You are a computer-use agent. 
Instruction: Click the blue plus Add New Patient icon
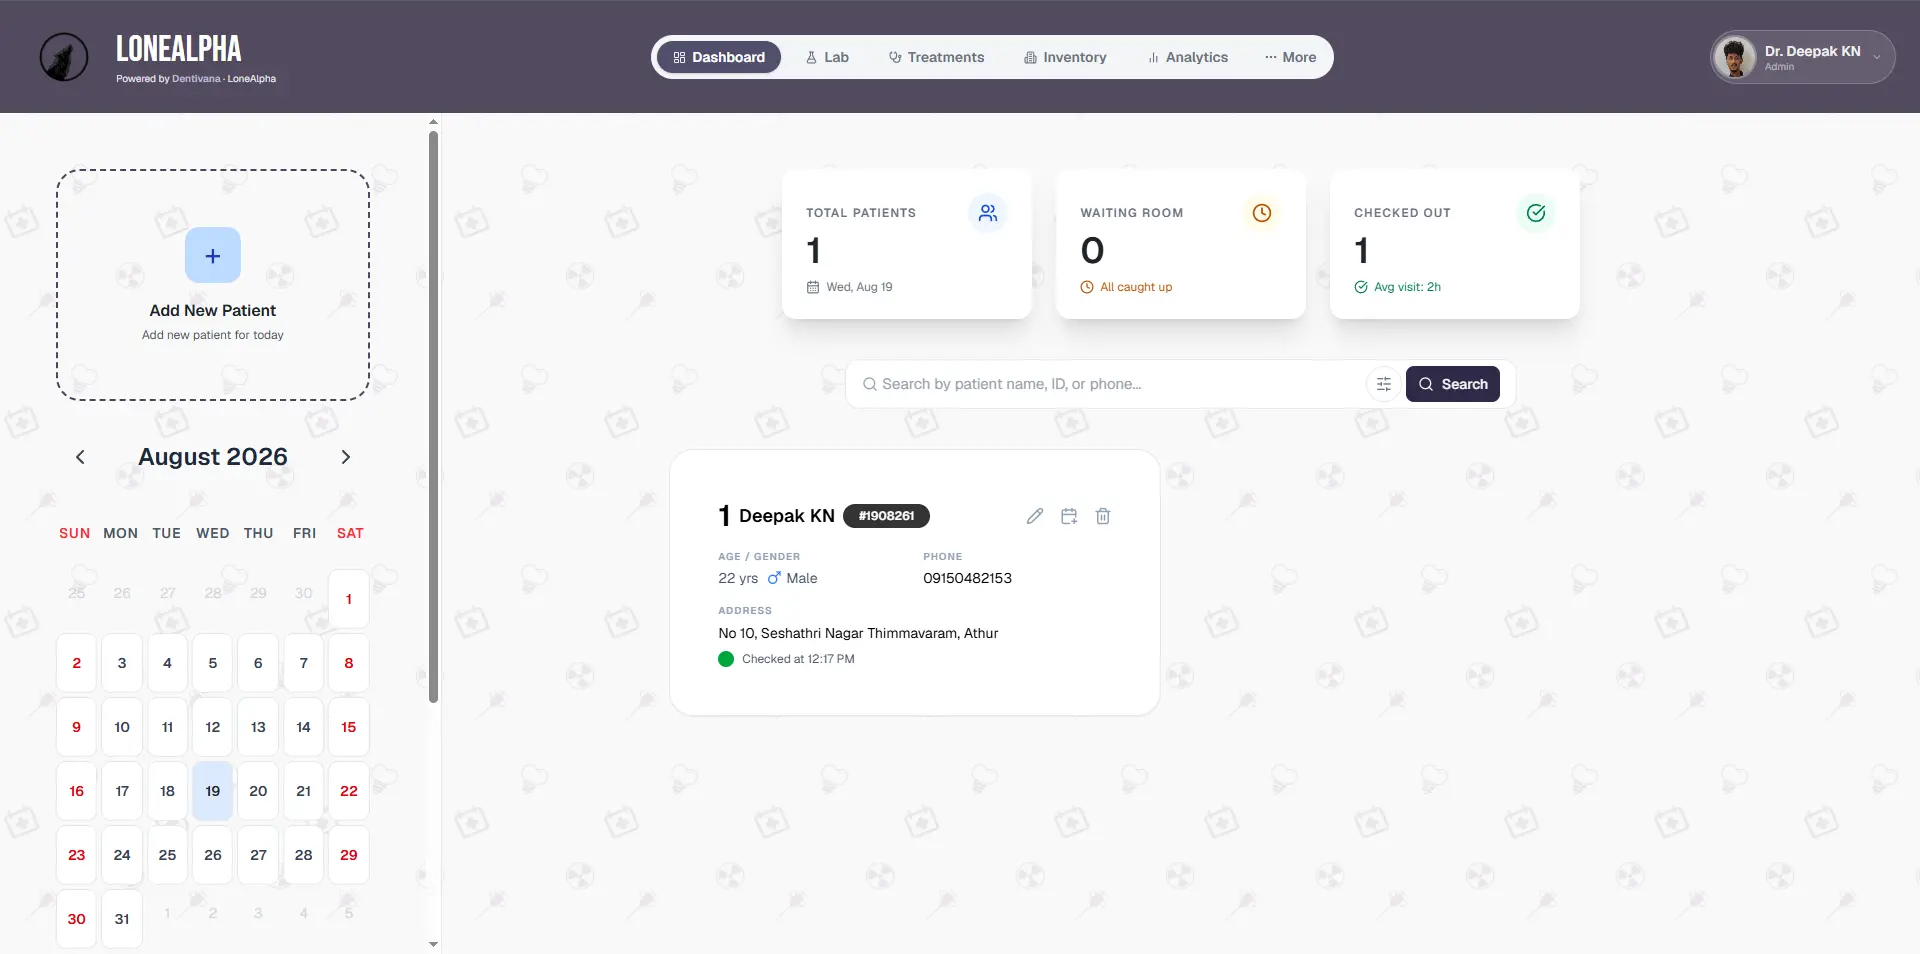point(213,255)
